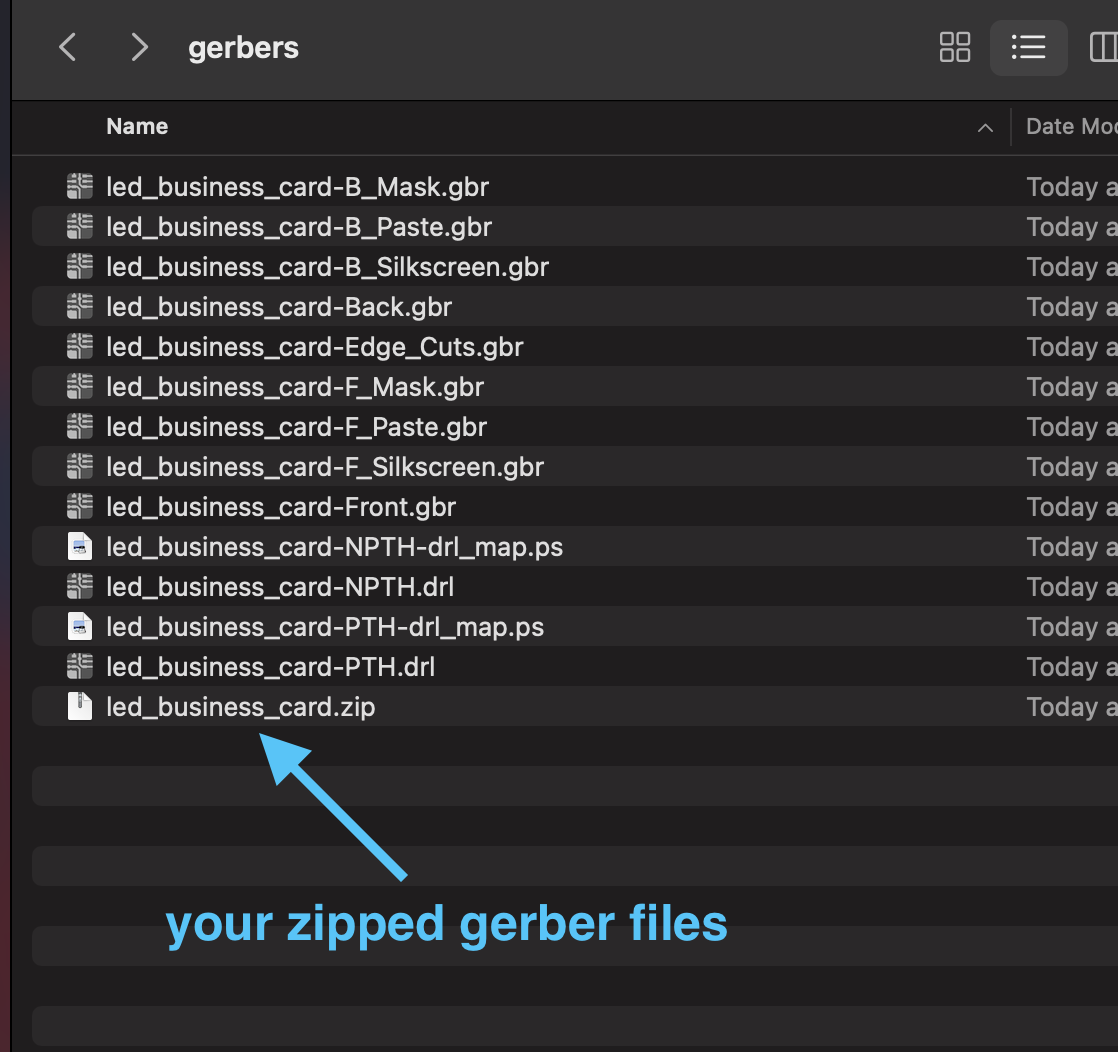This screenshot has height=1052, width=1118.
Task: Select file name led_business_card-B_Silkscreen.gbr
Action: (327, 267)
